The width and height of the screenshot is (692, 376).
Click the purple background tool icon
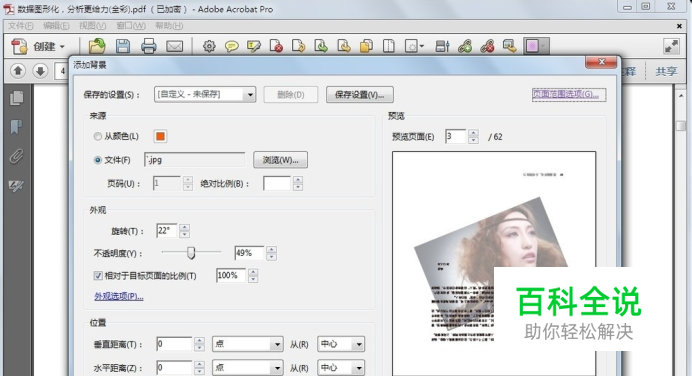click(536, 46)
